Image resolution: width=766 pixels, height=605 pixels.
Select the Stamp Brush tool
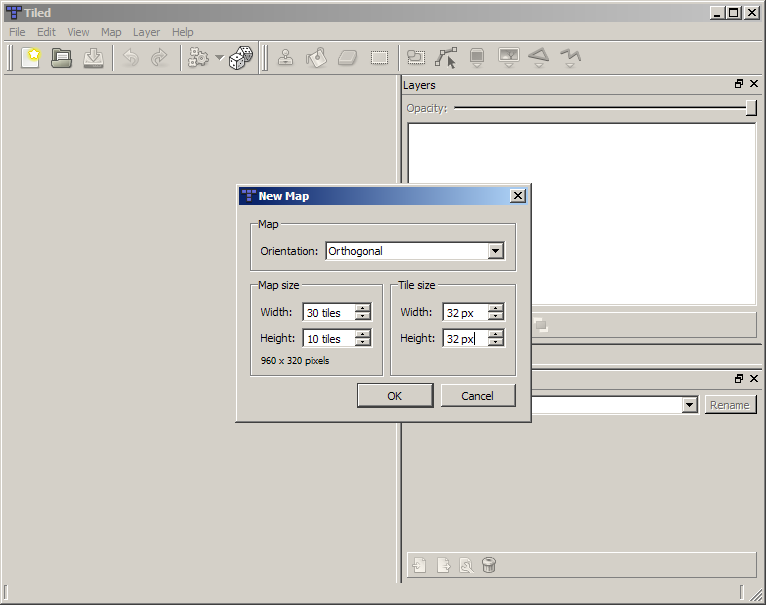(286, 58)
